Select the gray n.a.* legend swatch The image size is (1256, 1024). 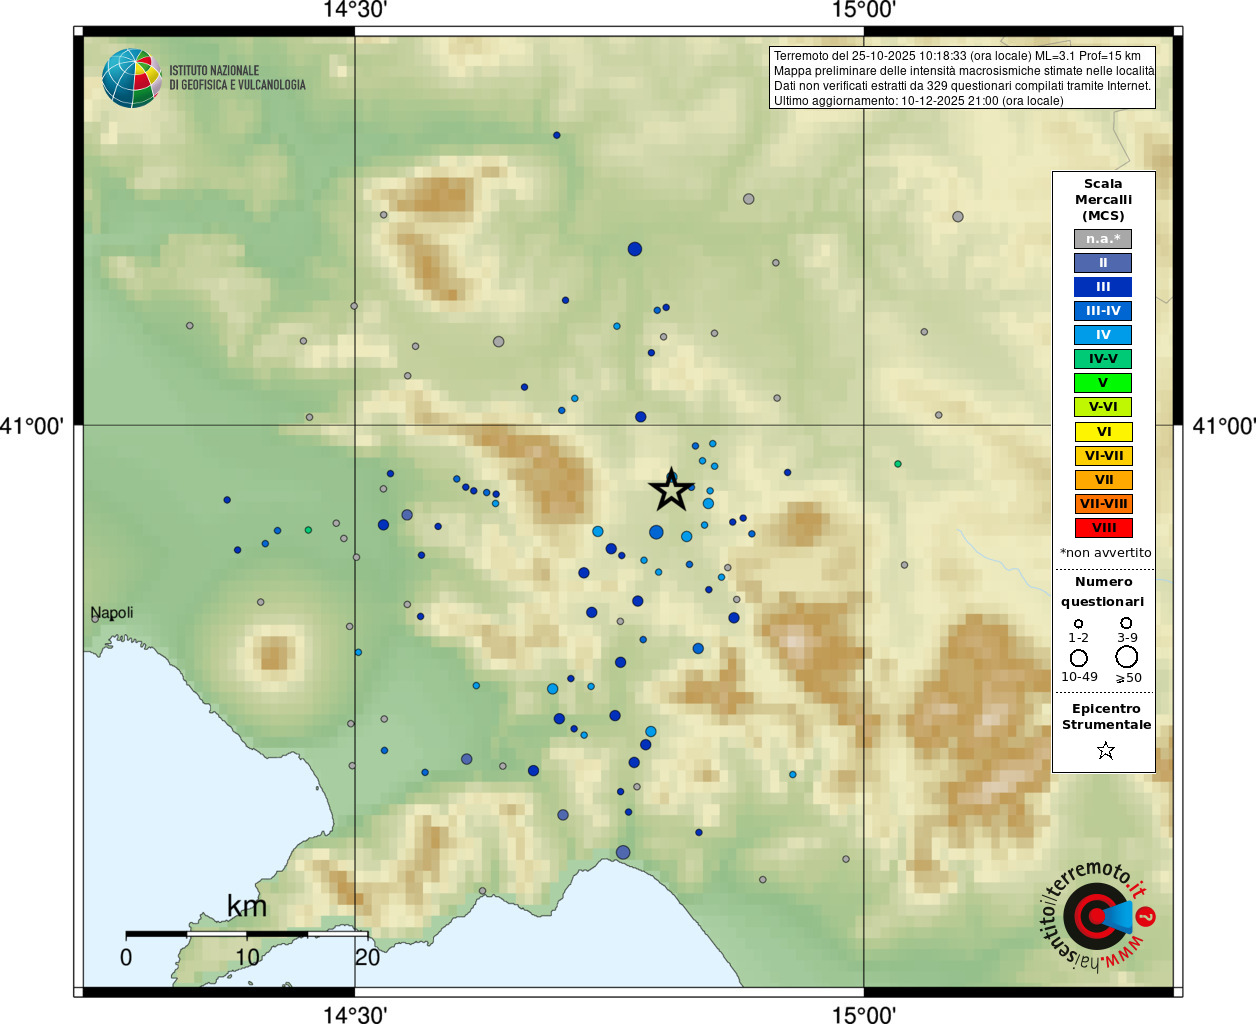[x=1103, y=239]
